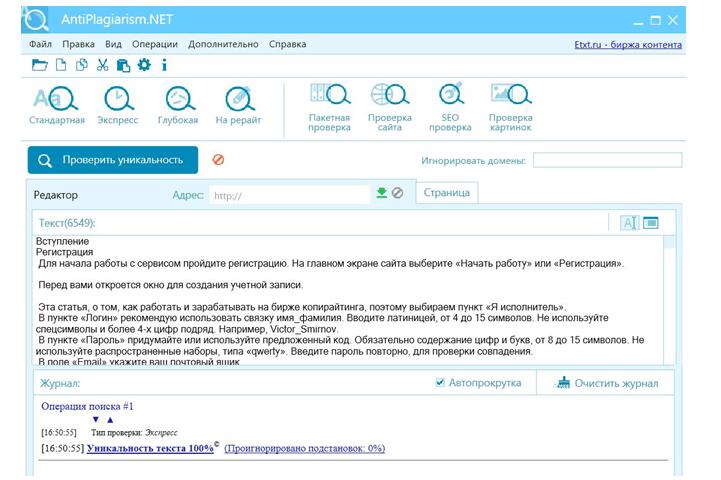Image resolution: width=721 pixels, height=480 pixels.
Task: Toggle the Автопрокрутка checkbox
Action: [440, 383]
